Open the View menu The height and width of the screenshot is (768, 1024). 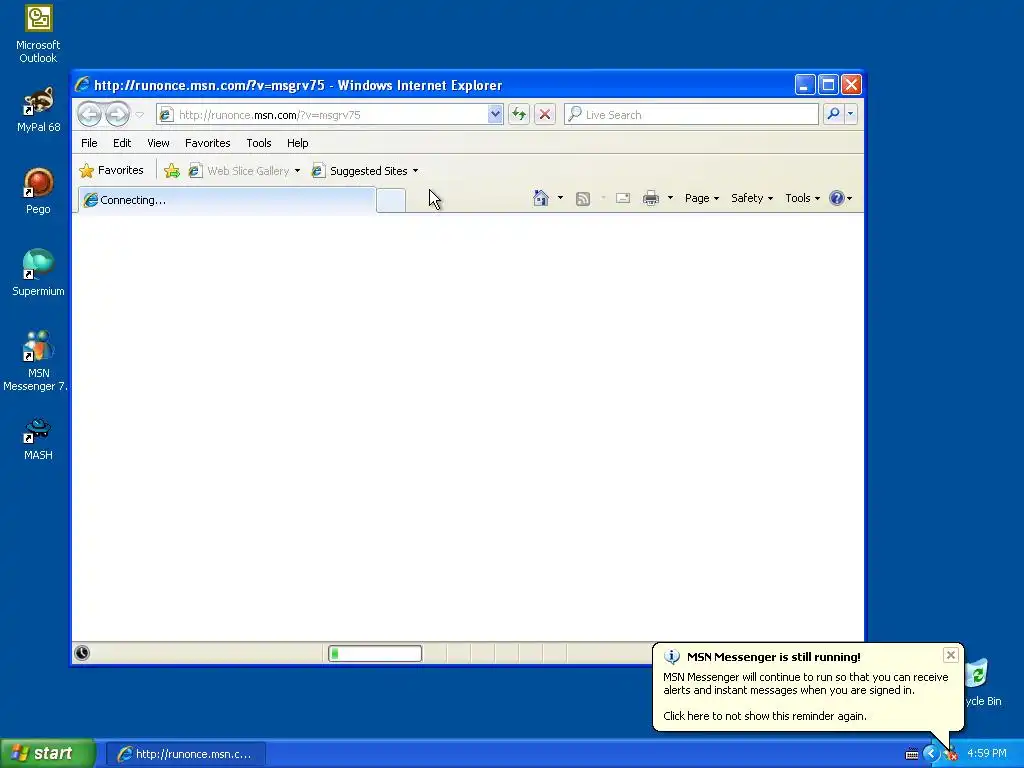[158, 143]
